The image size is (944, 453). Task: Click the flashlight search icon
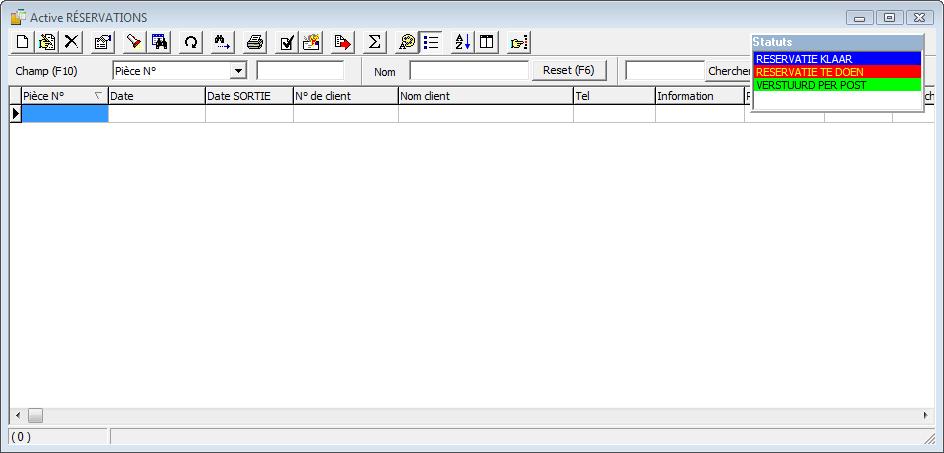point(135,42)
